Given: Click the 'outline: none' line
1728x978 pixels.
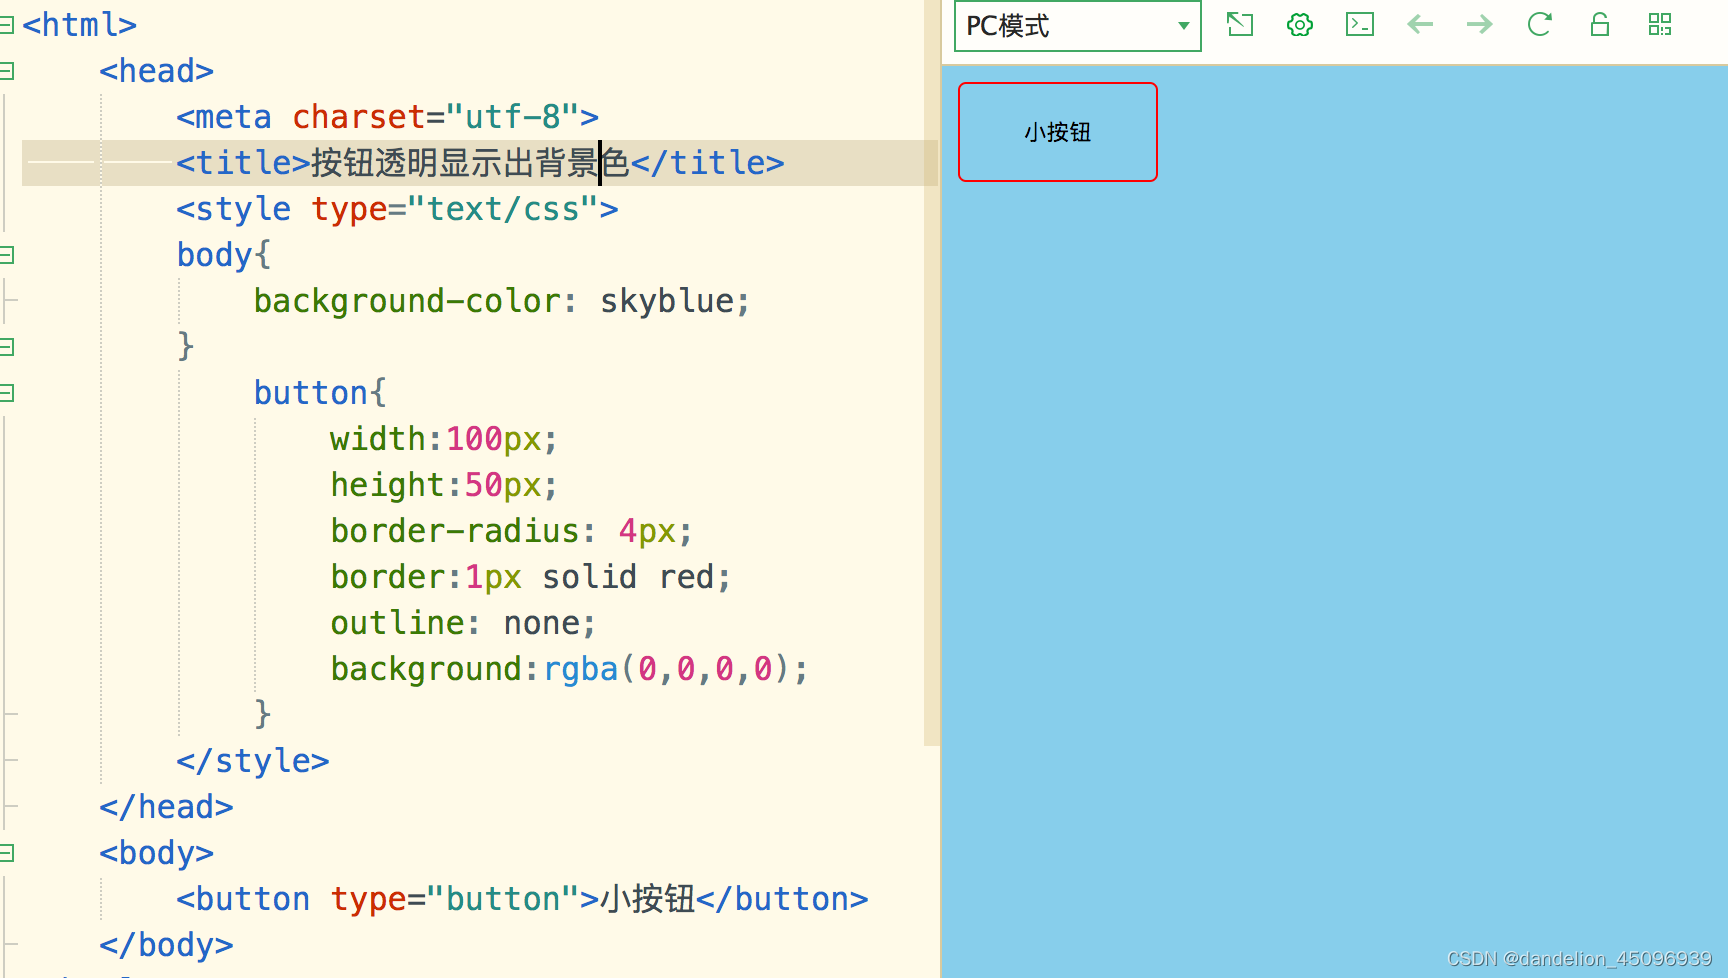Looking at the screenshot, I should click(463, 623).
